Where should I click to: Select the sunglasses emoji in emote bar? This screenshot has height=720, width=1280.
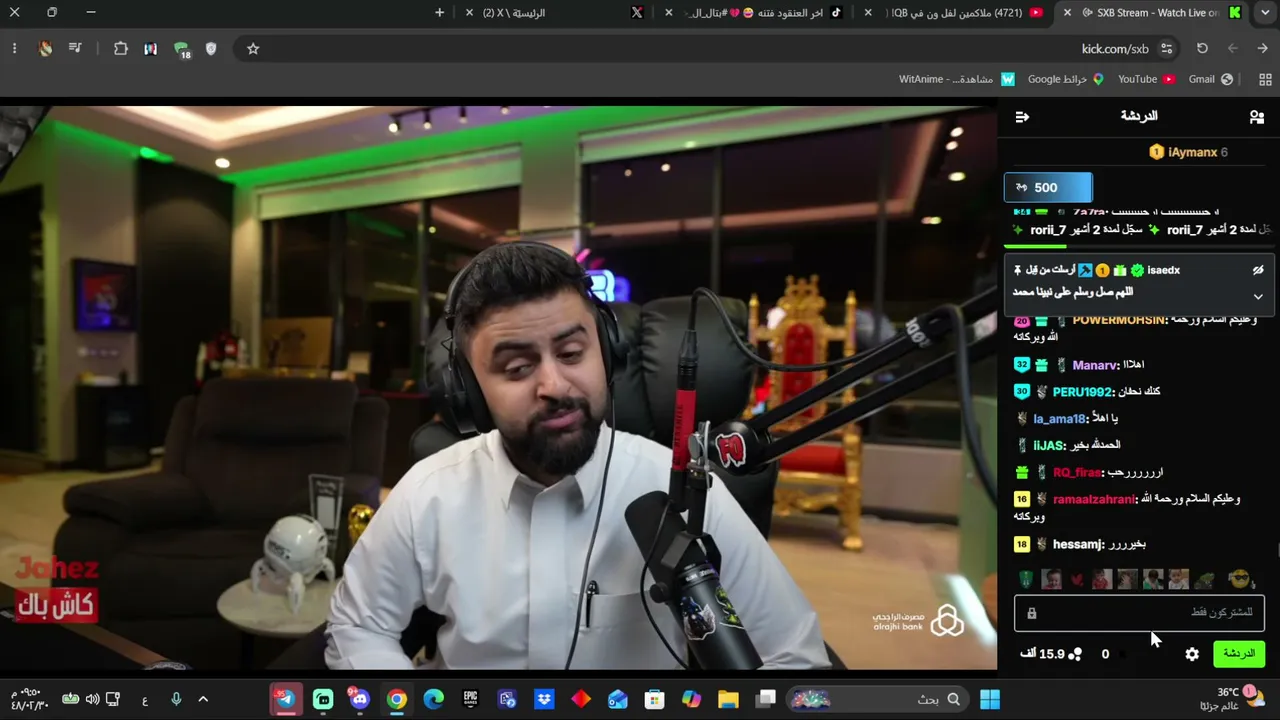coord(1240,579)
